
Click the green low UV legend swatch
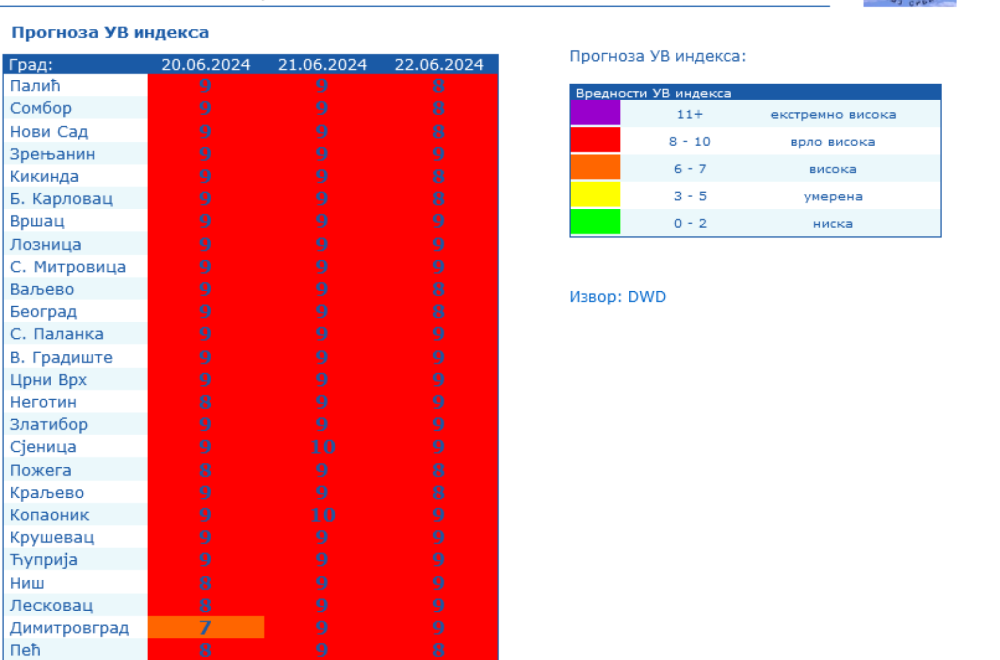(x=595, y=222)
